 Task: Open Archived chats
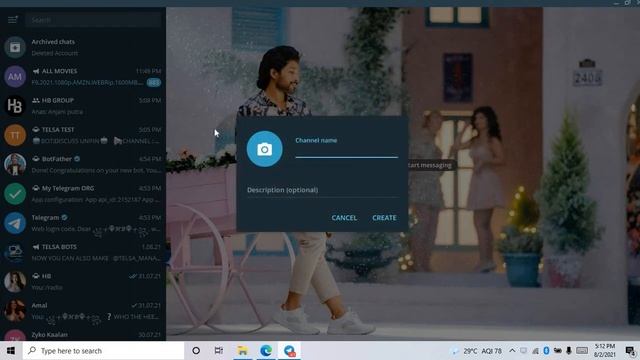pos(83,47)
